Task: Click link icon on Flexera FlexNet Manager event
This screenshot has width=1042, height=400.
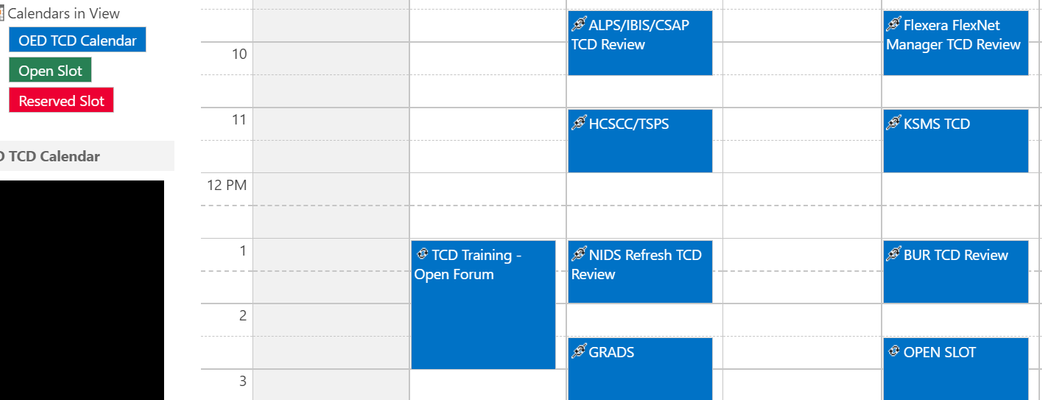Action: pos(894,25)
